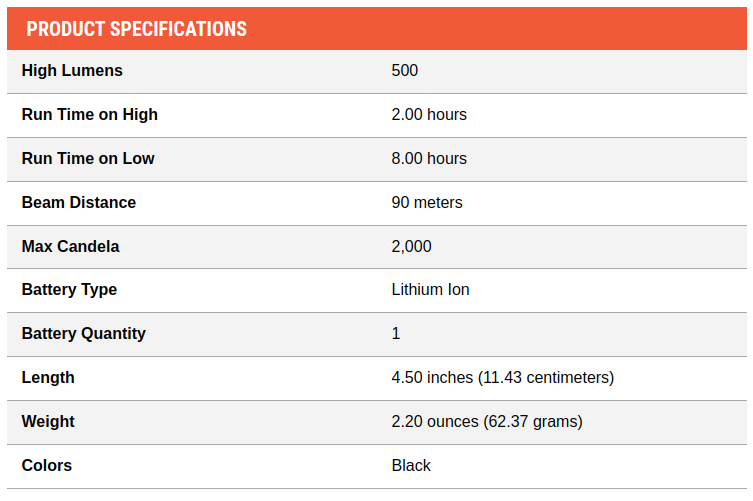Select the Colors label
Screen dimensions: 753x501
click(x=47, y=465)
